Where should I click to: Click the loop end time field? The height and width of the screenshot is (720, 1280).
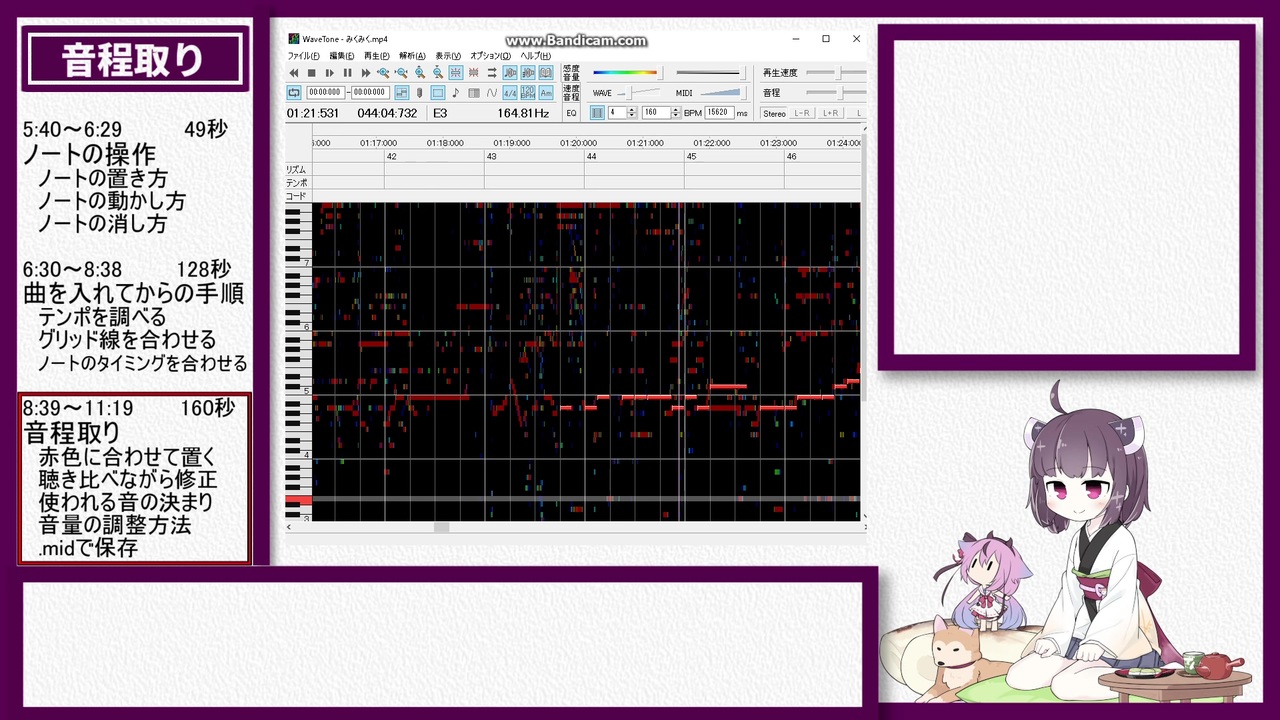click(x=368, y=93)
